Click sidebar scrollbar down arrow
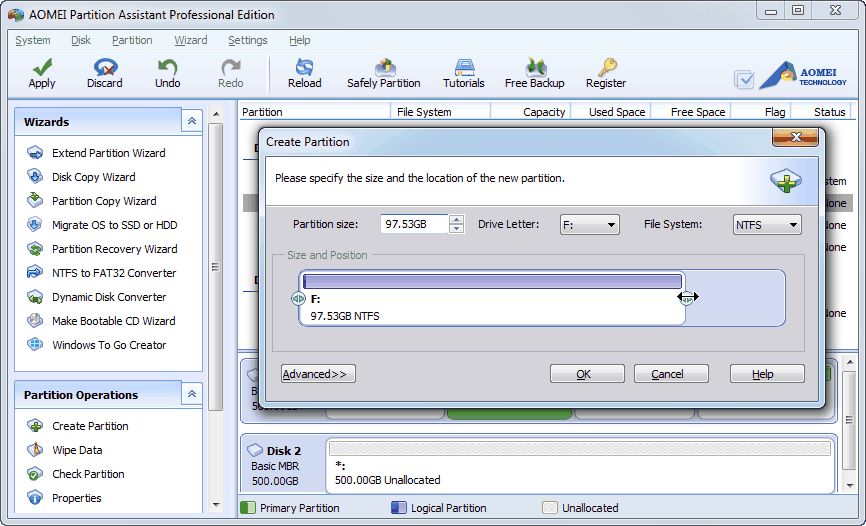Viewport: 866px width, 526px height. click(x=216, y=504)
